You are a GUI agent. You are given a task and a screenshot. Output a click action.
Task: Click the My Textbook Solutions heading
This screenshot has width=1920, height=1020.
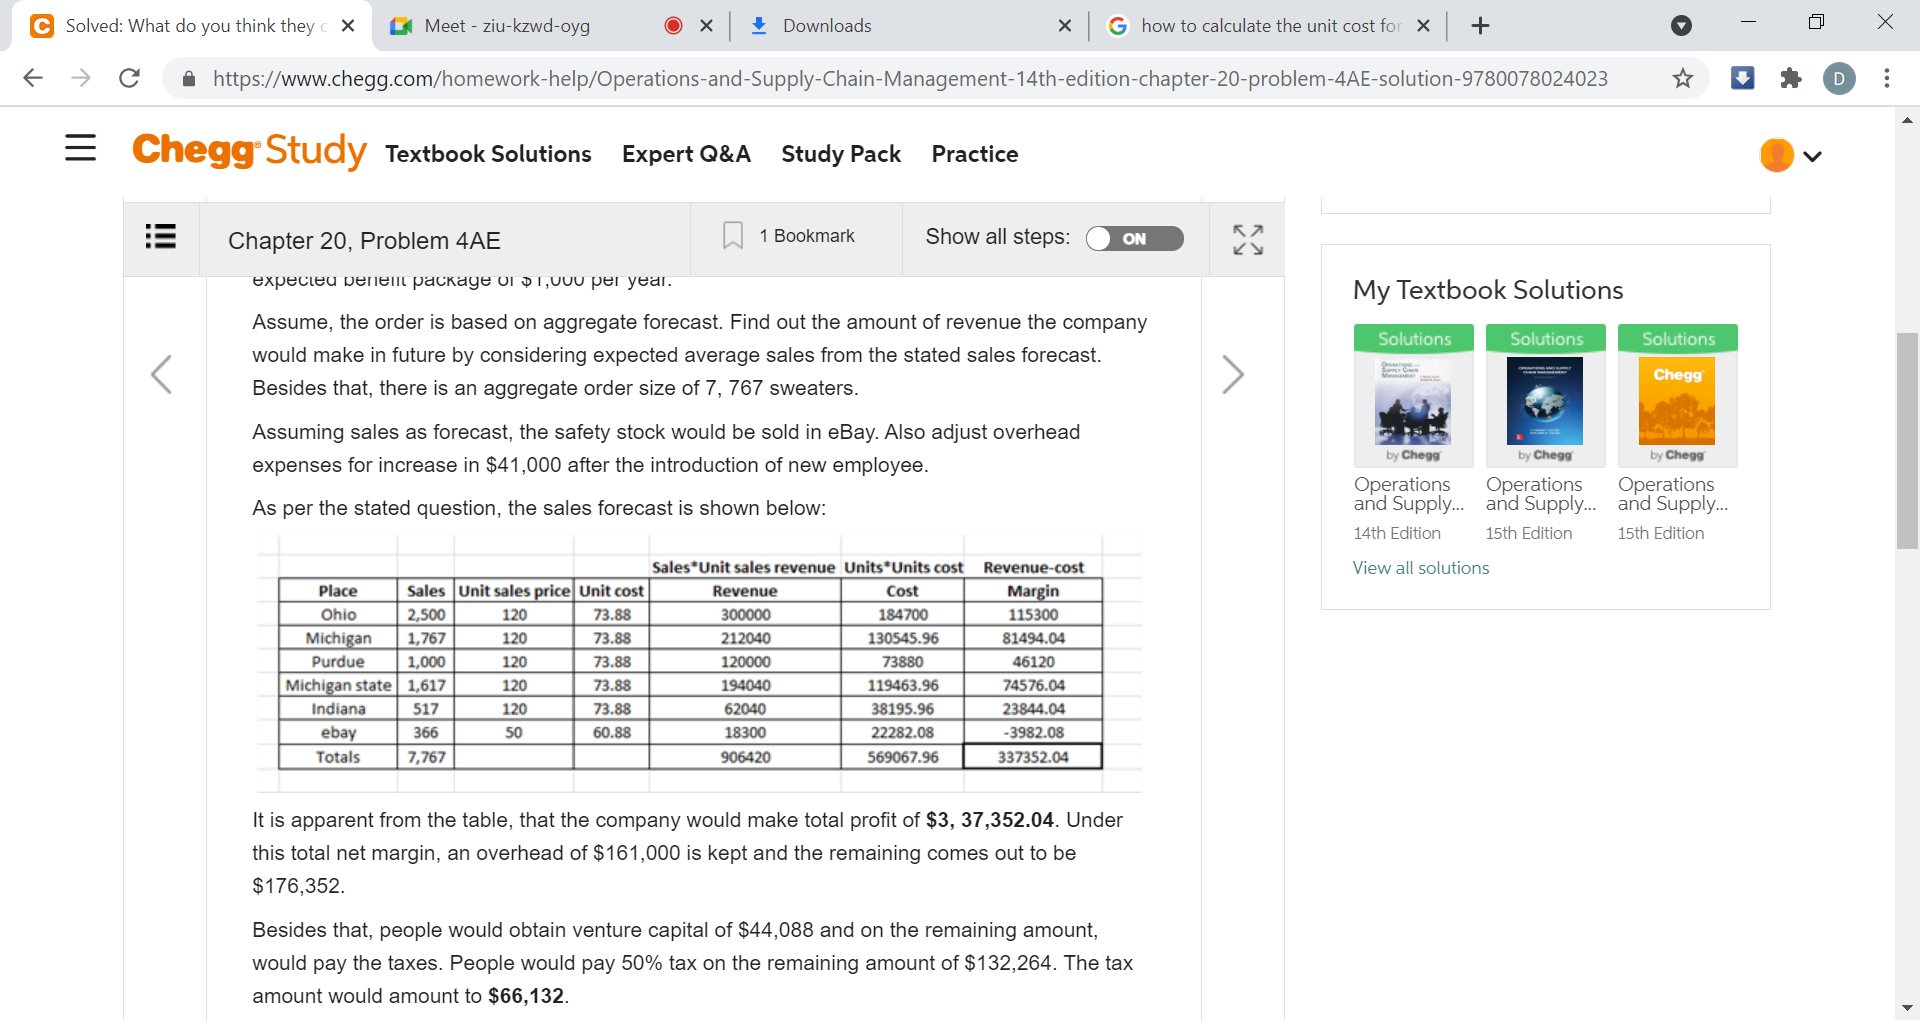1488,290
